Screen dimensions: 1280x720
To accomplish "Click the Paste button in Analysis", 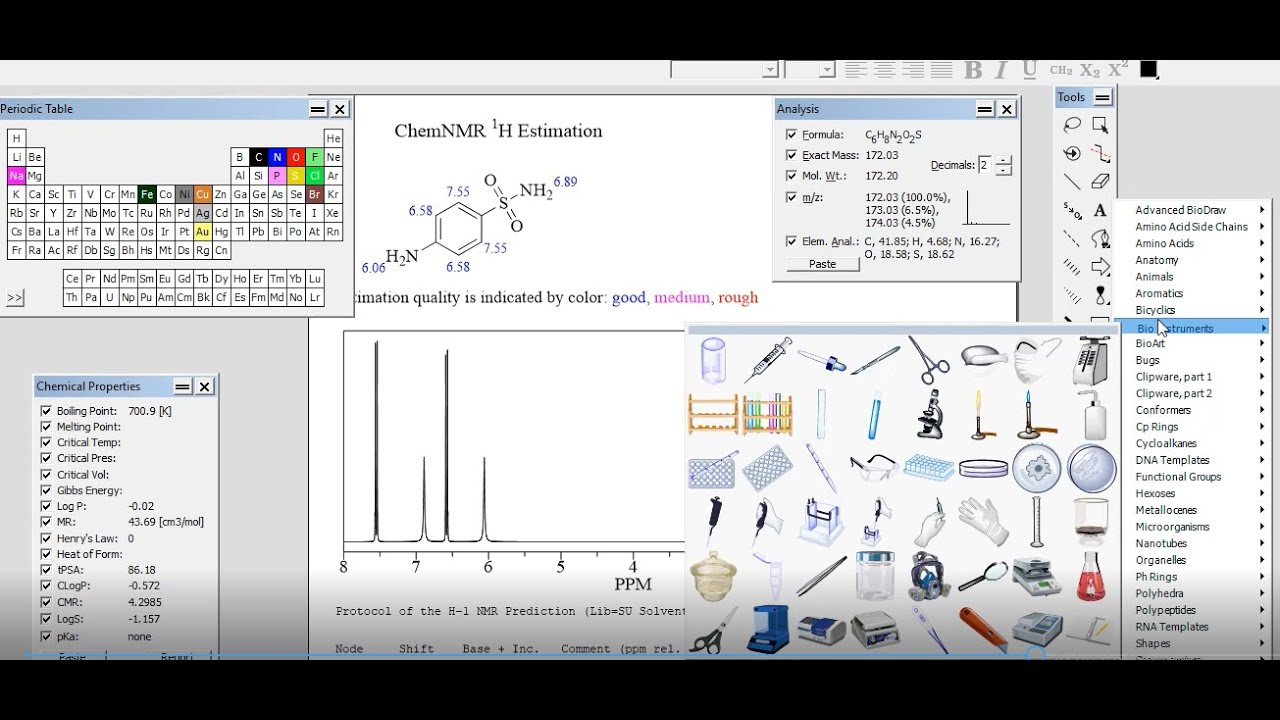I will 822,264.
